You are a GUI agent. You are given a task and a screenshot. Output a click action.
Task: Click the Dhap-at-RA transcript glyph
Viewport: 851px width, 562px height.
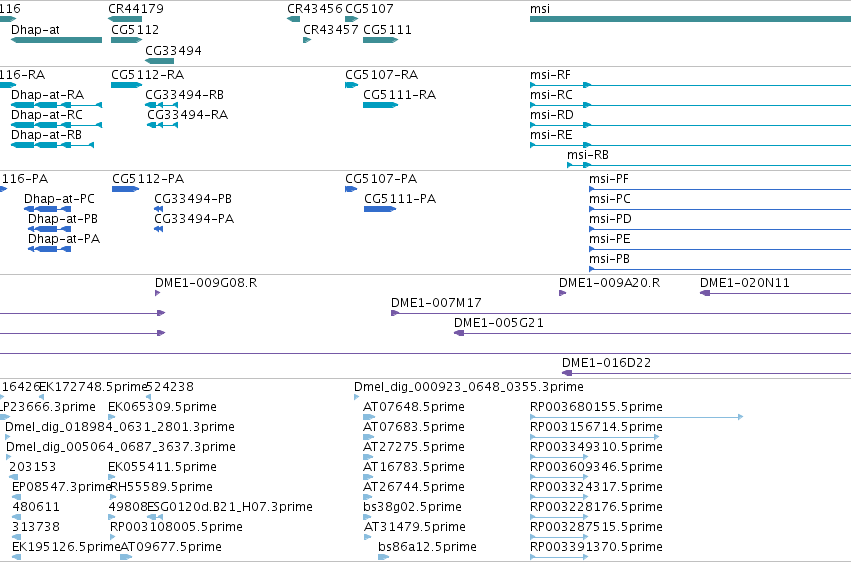[x=56, y=105]
